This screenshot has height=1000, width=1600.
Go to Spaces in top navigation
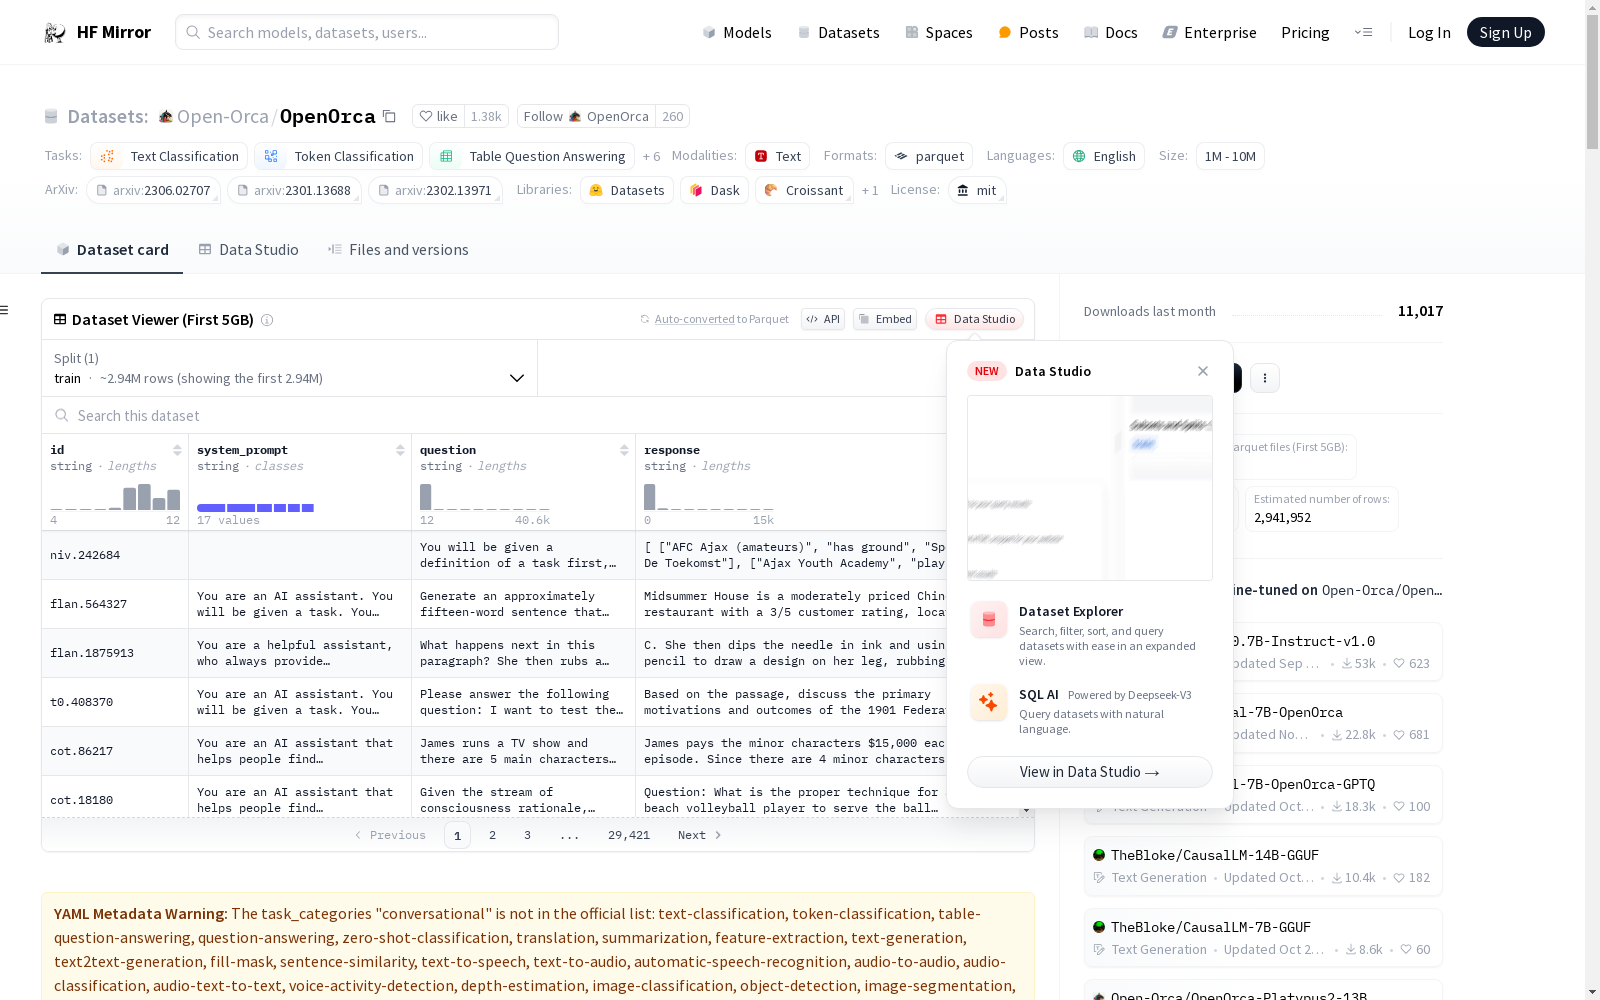[939, 33]
